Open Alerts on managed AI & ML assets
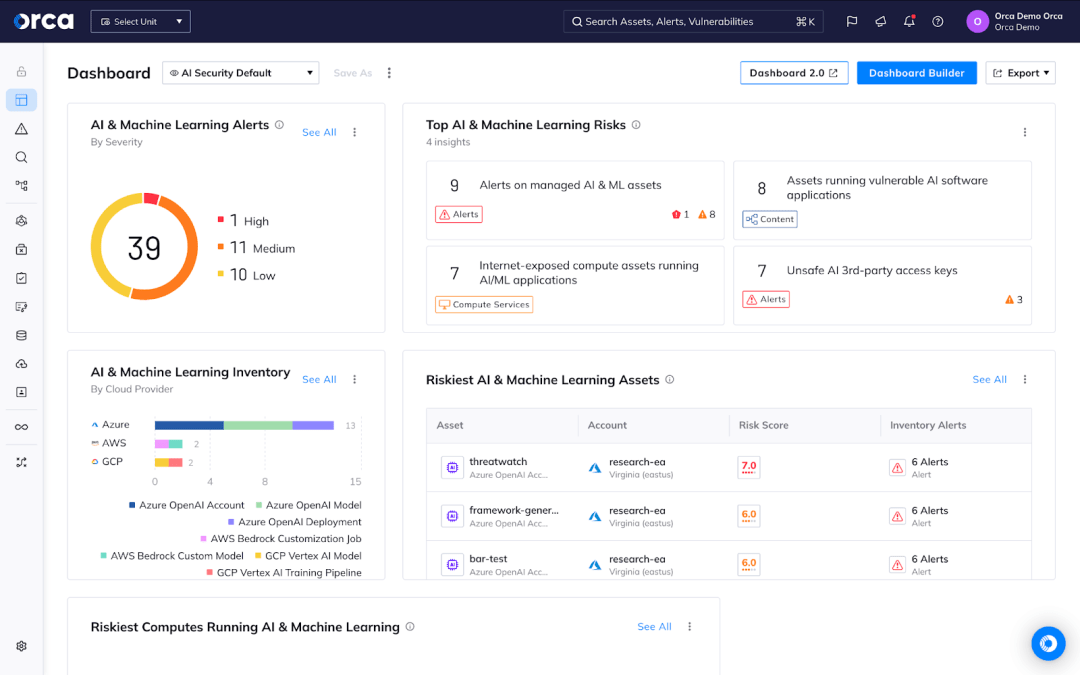The height and width of the screenshot is (675, 1080). tap(575, 200)
